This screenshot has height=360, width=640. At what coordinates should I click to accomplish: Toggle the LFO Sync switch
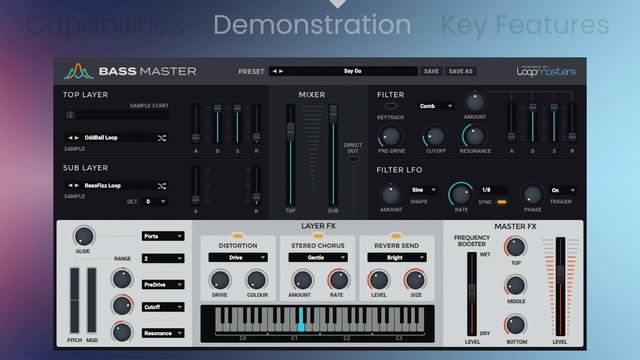pos(502,202)
